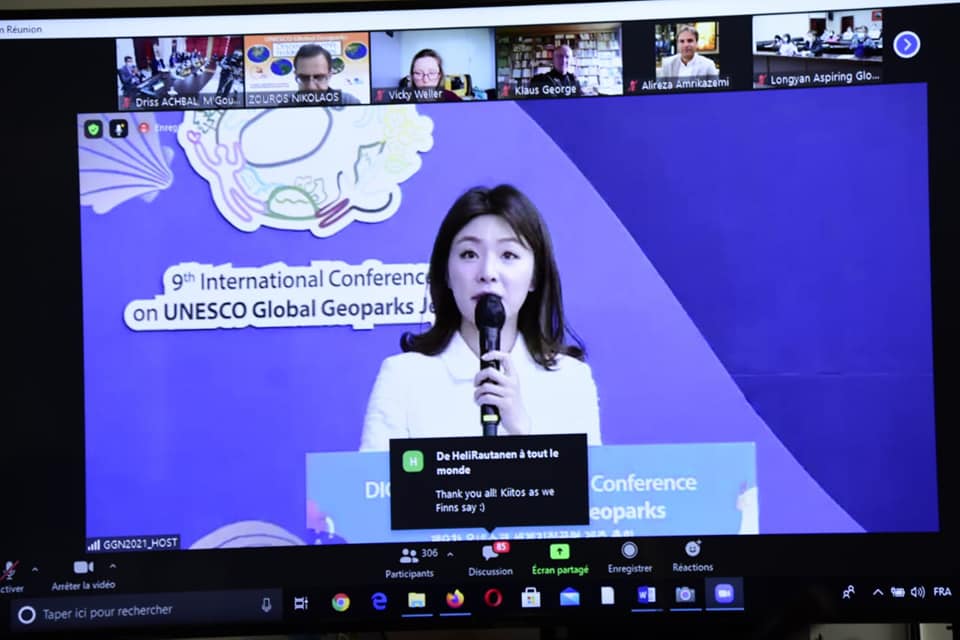Click the green encryption shield icon

94,129
